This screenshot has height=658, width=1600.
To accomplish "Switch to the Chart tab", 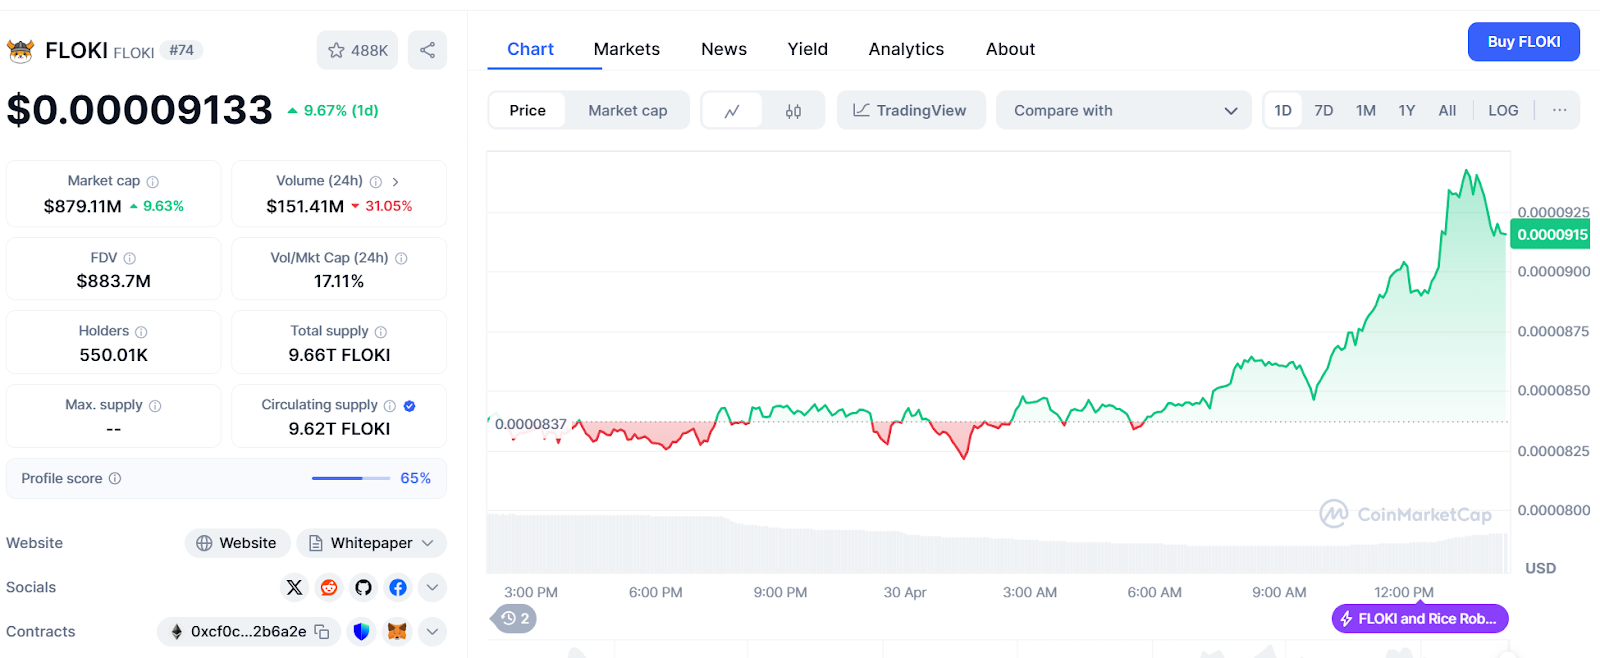I will [530, 49].
